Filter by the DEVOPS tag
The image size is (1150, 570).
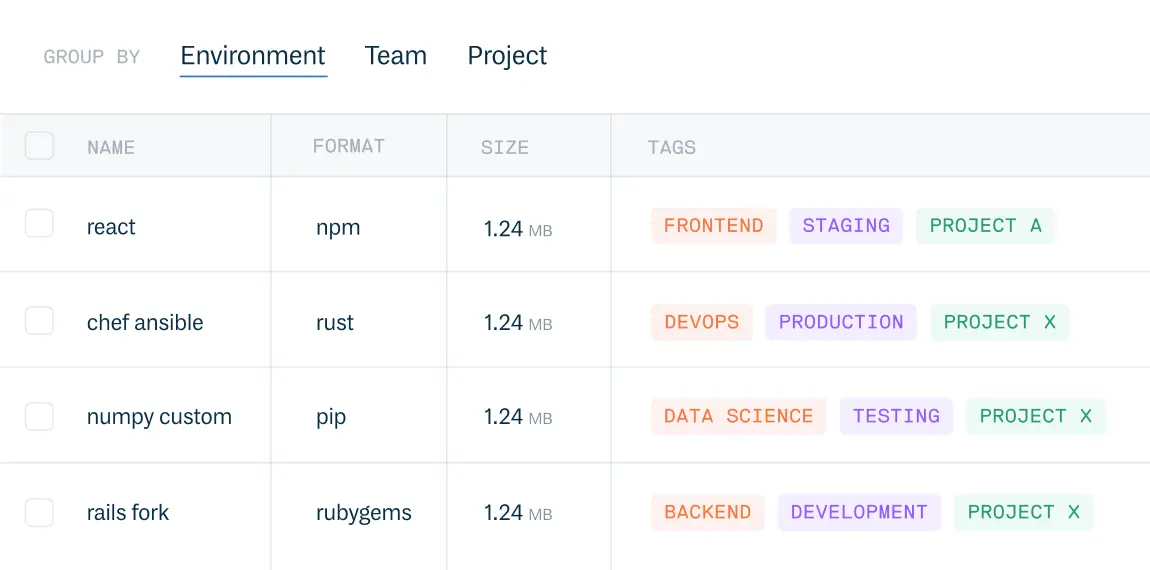(x=702, y=322)
